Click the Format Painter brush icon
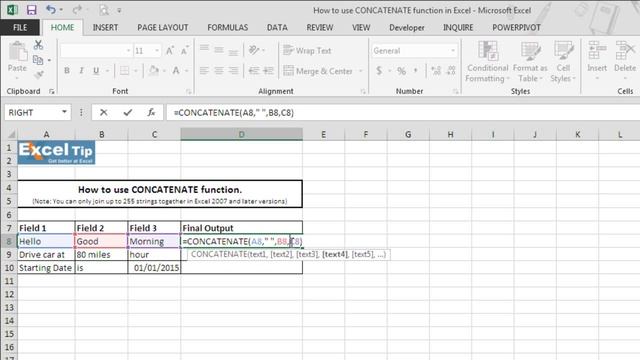640x360 pixels. click(x=39, y=75)
